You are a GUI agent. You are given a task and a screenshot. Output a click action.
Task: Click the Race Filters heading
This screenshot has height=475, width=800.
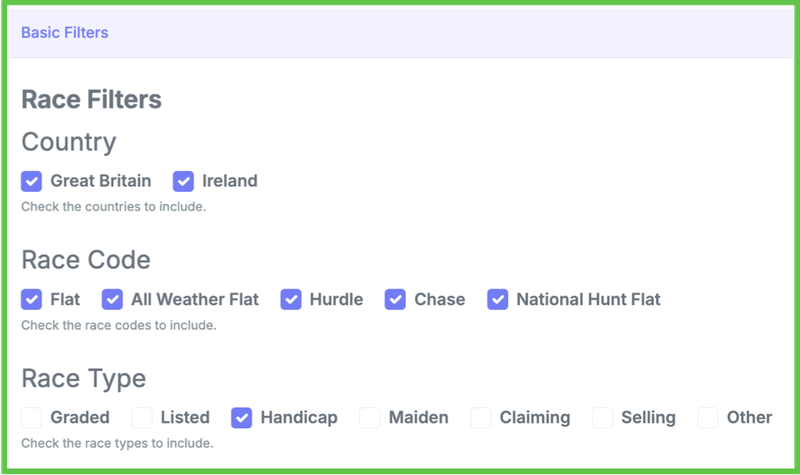click(x=91, y=99)
